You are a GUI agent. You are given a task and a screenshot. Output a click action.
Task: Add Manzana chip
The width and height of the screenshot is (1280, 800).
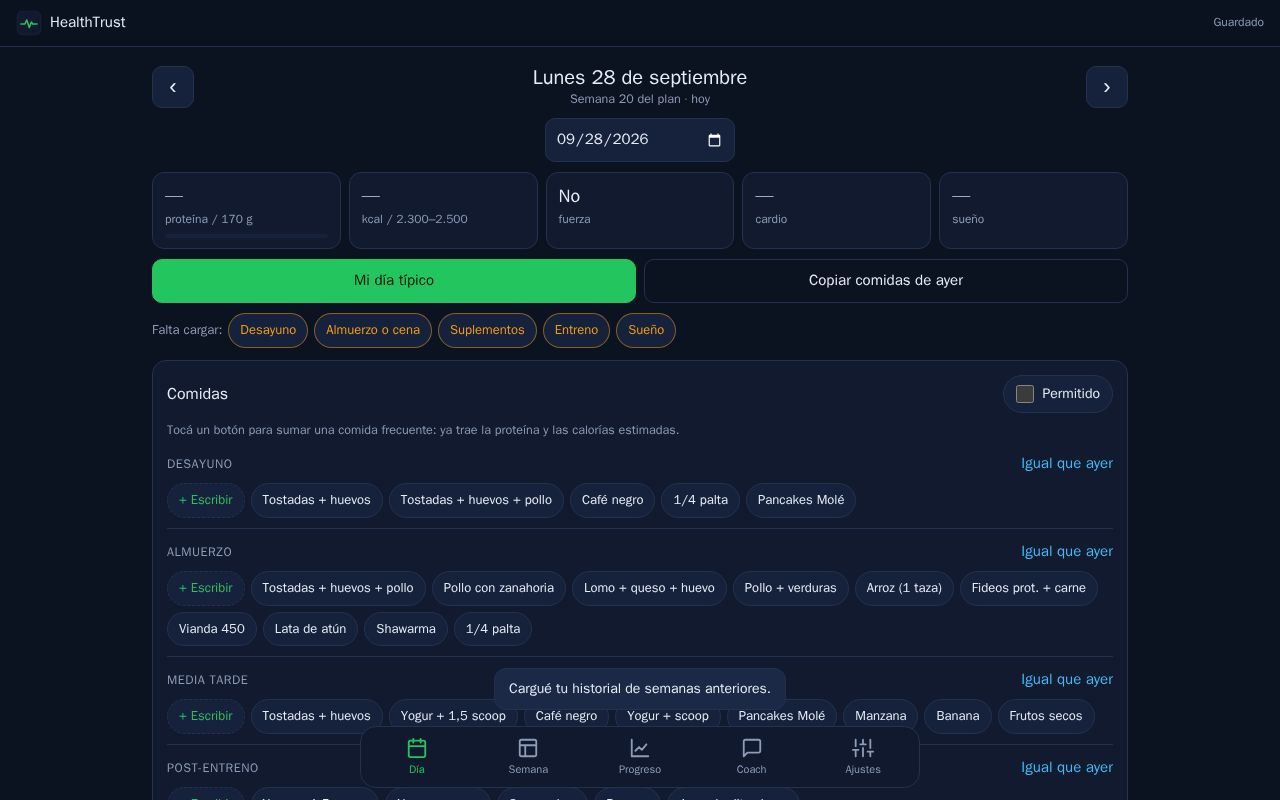pyautogui.click(x=881, y=716)
